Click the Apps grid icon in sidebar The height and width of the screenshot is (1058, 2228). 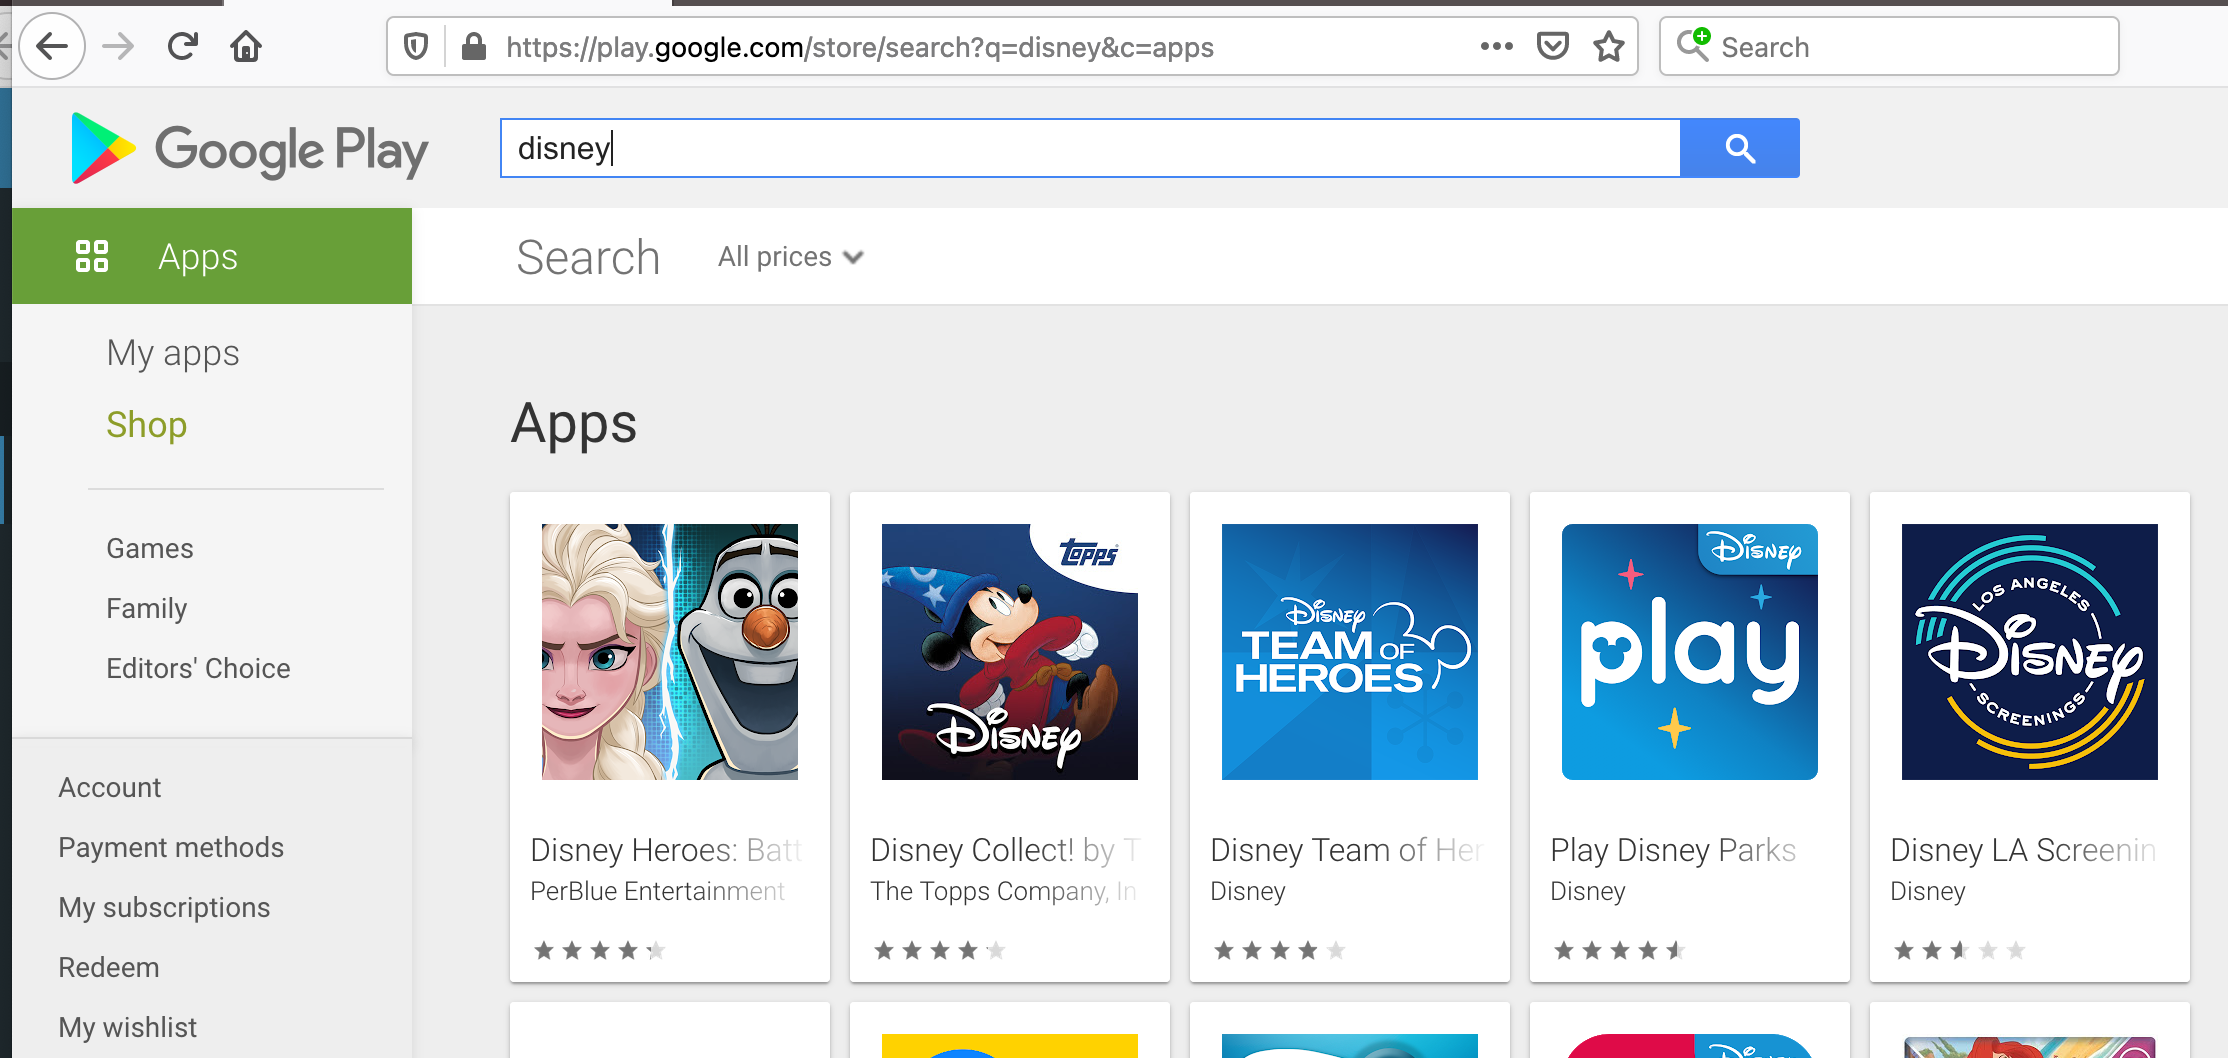click(92, 256)
